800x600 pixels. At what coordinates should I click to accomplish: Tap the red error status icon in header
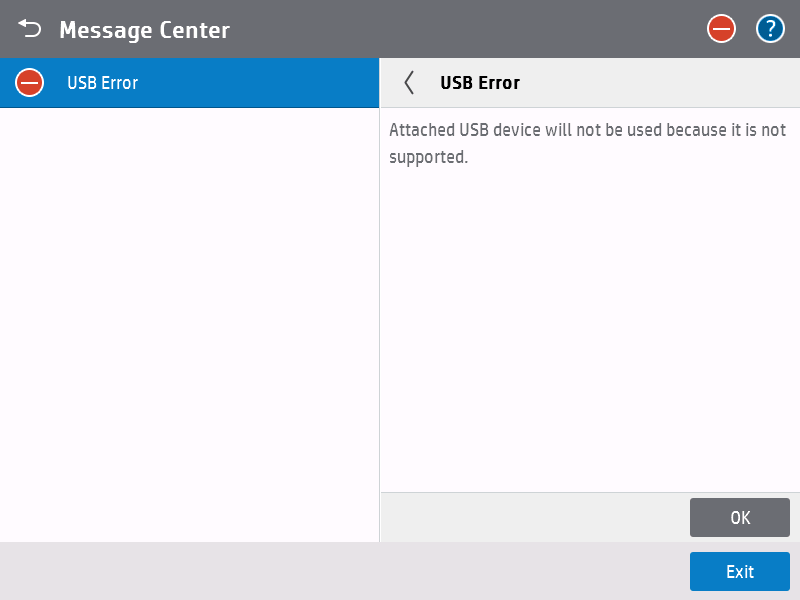pos(721,29)
